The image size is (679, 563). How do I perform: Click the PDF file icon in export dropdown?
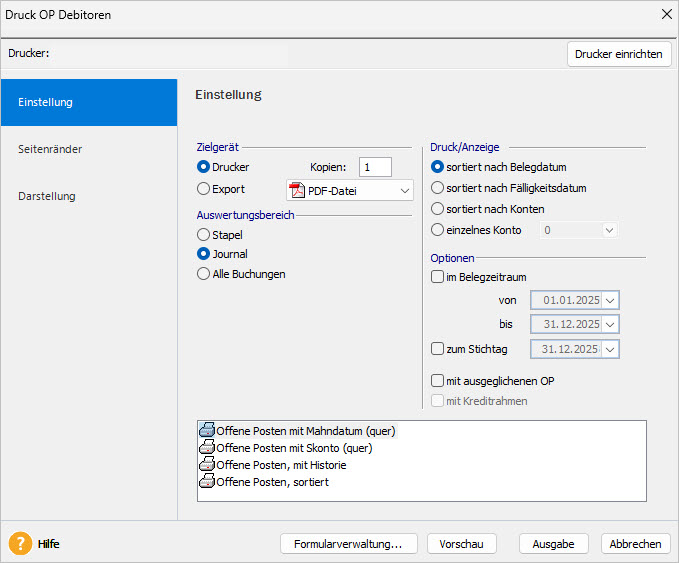tap(297, 190)
